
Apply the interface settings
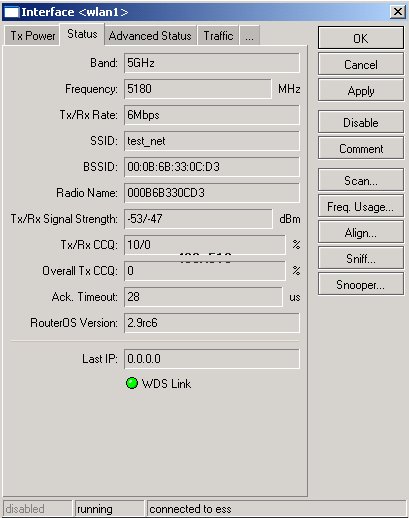[x=361, y=90]
